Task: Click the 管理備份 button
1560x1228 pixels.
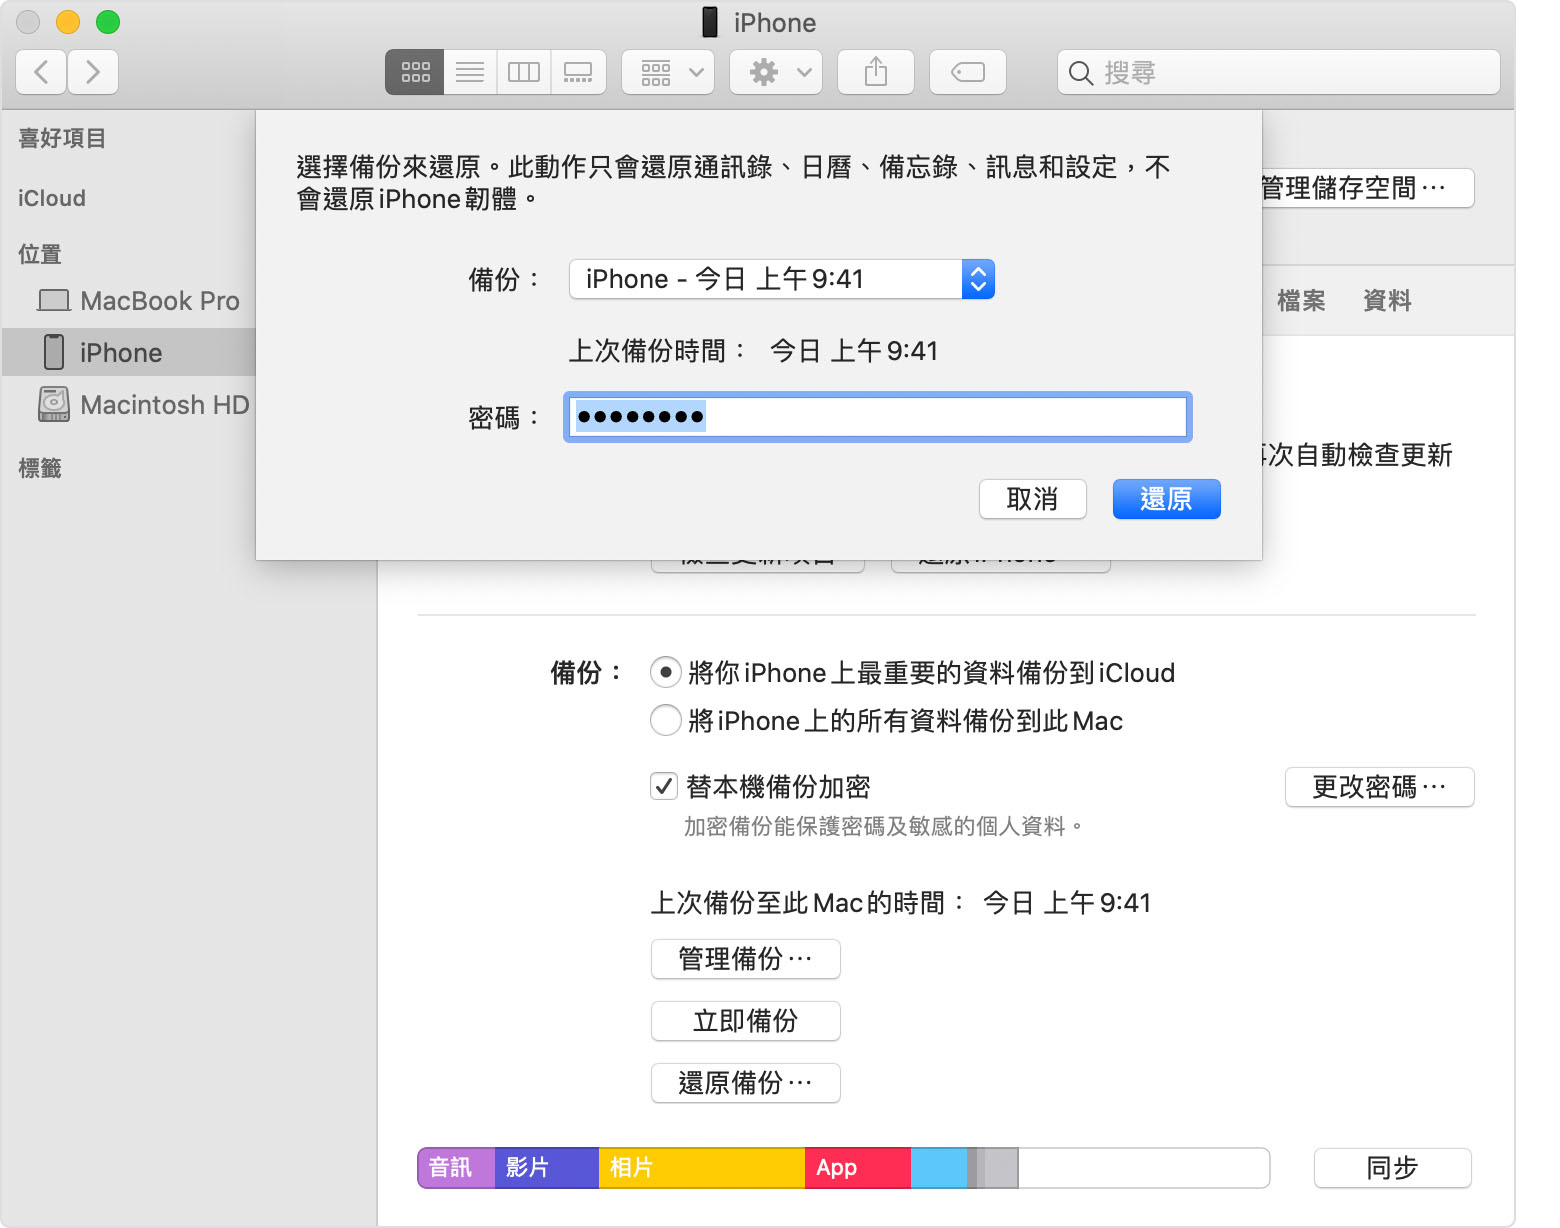Action: (x=745, y=959)
